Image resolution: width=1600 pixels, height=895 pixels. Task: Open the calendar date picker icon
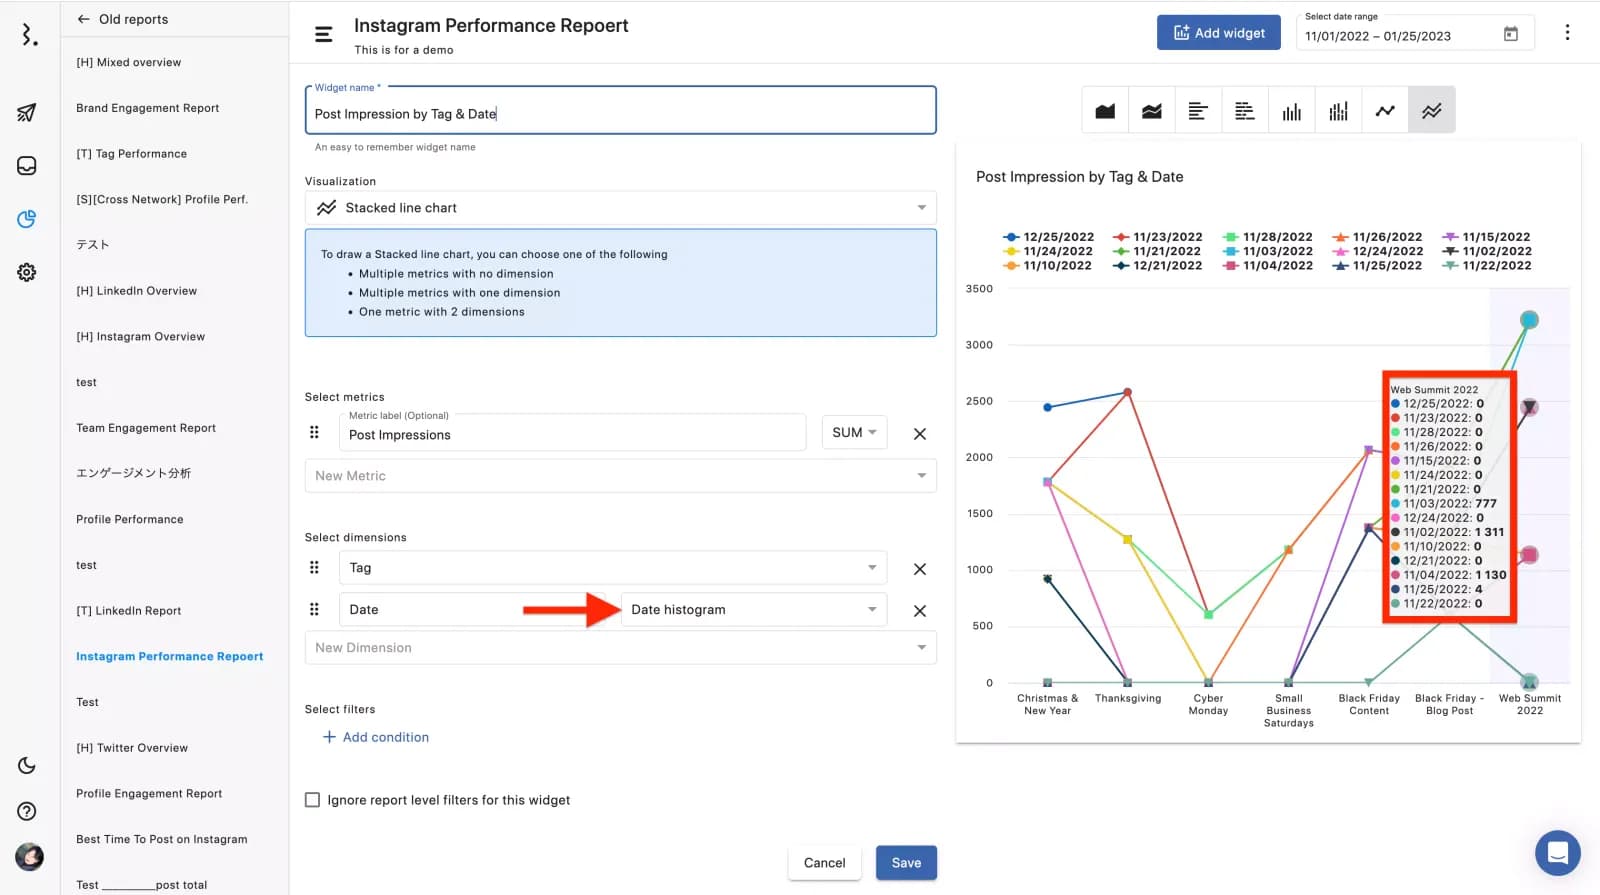click(x=1510, y=35)
